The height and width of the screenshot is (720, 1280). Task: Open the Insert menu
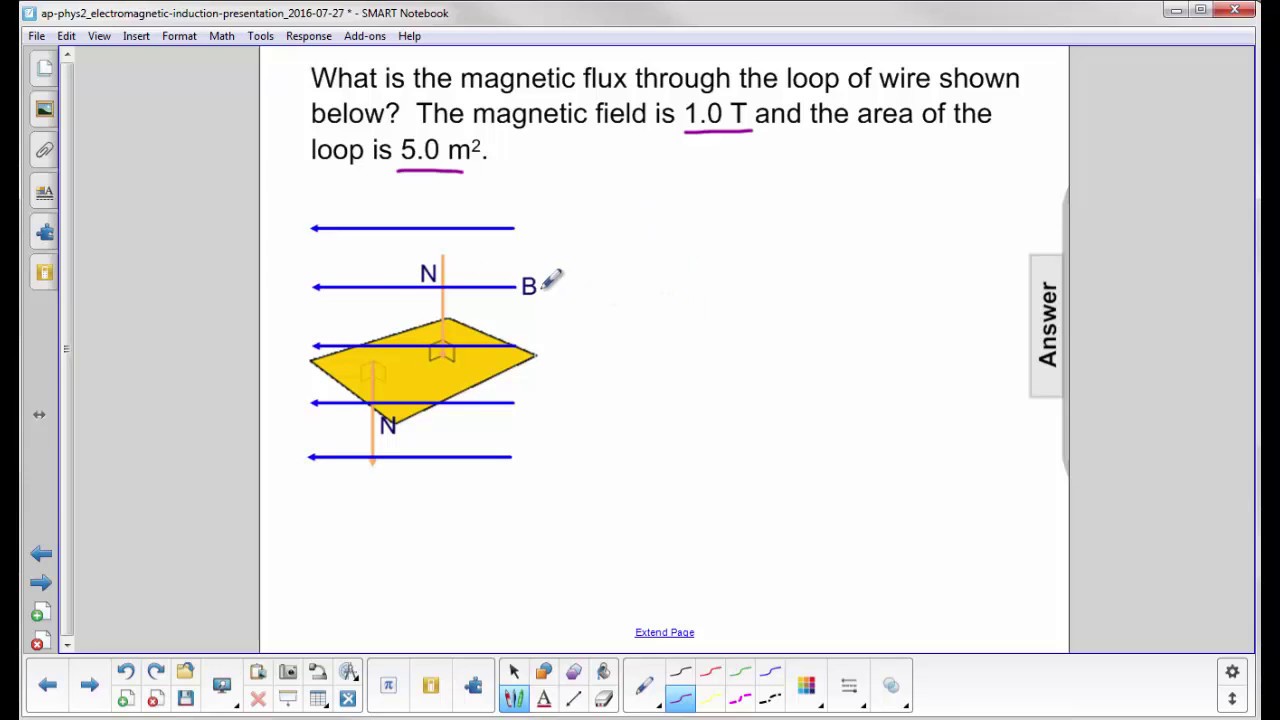click(136, 36)
